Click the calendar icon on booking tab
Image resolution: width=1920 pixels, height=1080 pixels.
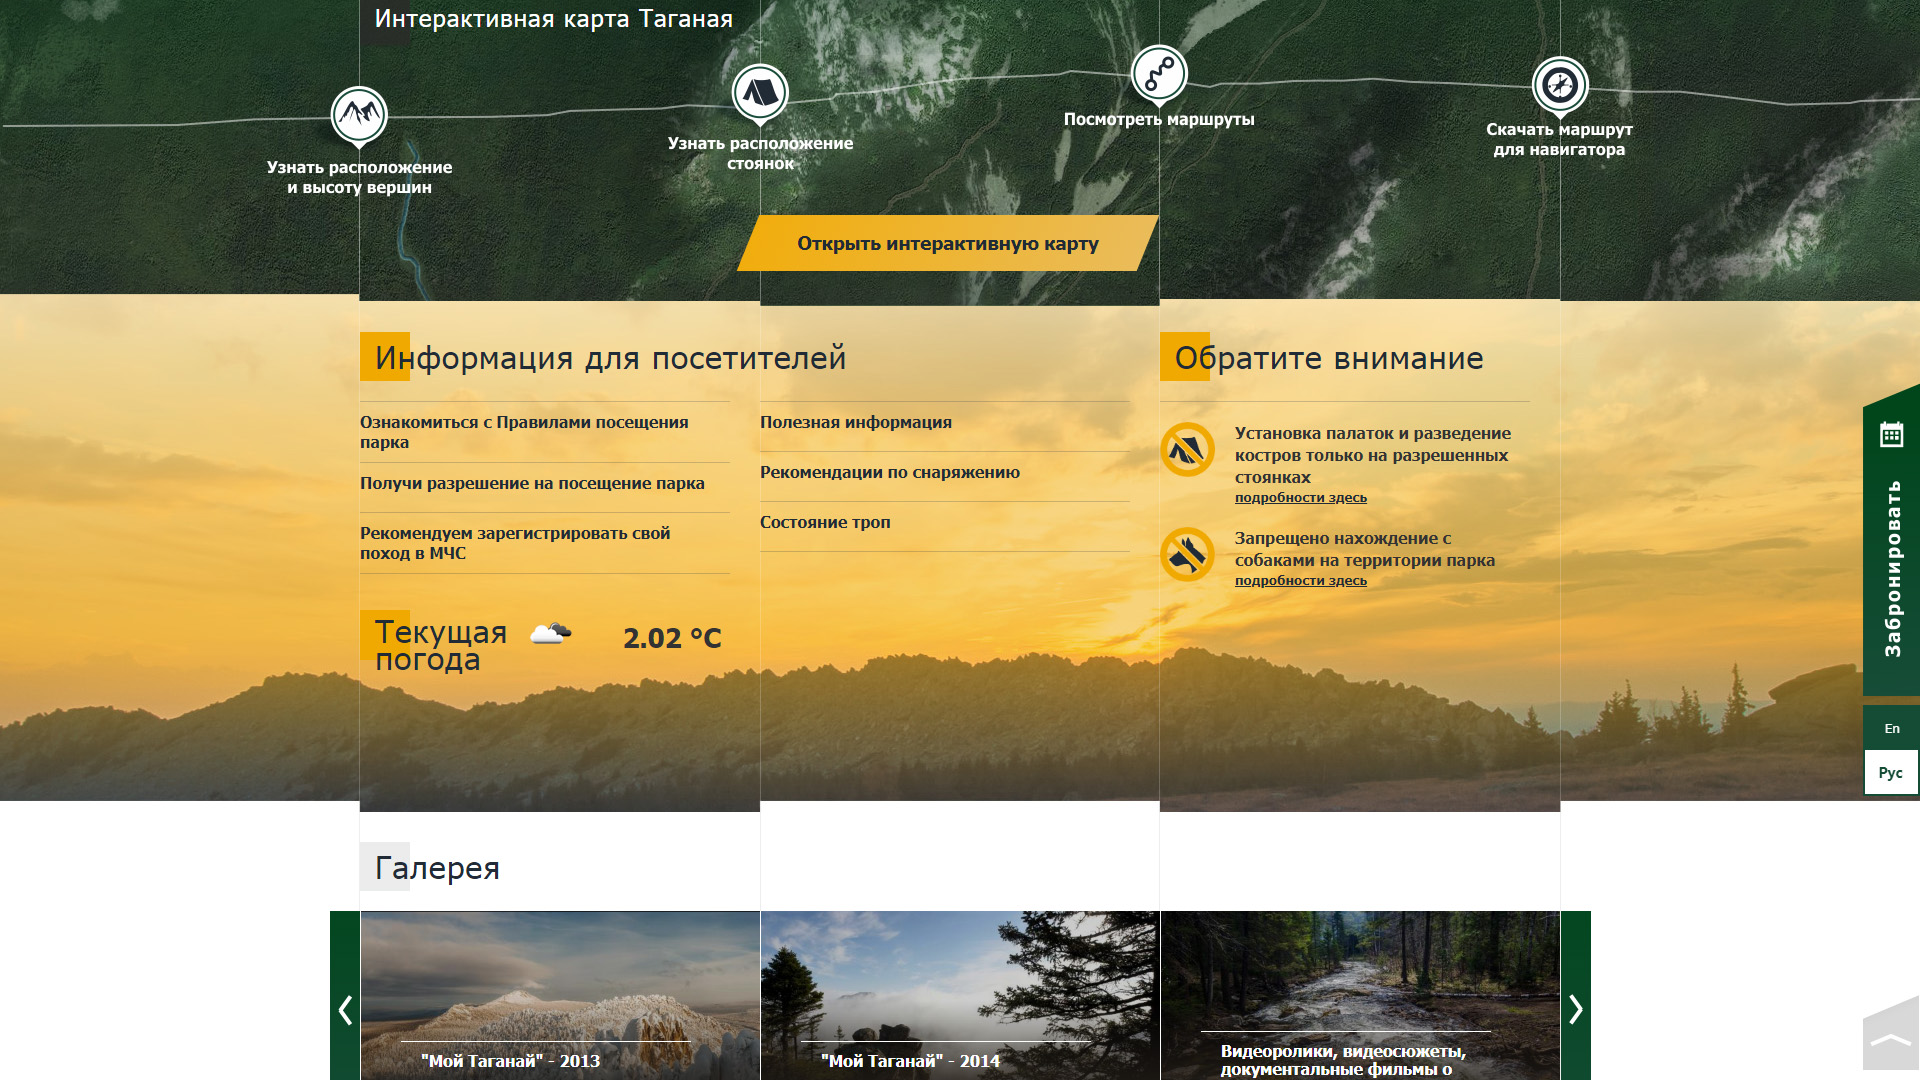1891,434
